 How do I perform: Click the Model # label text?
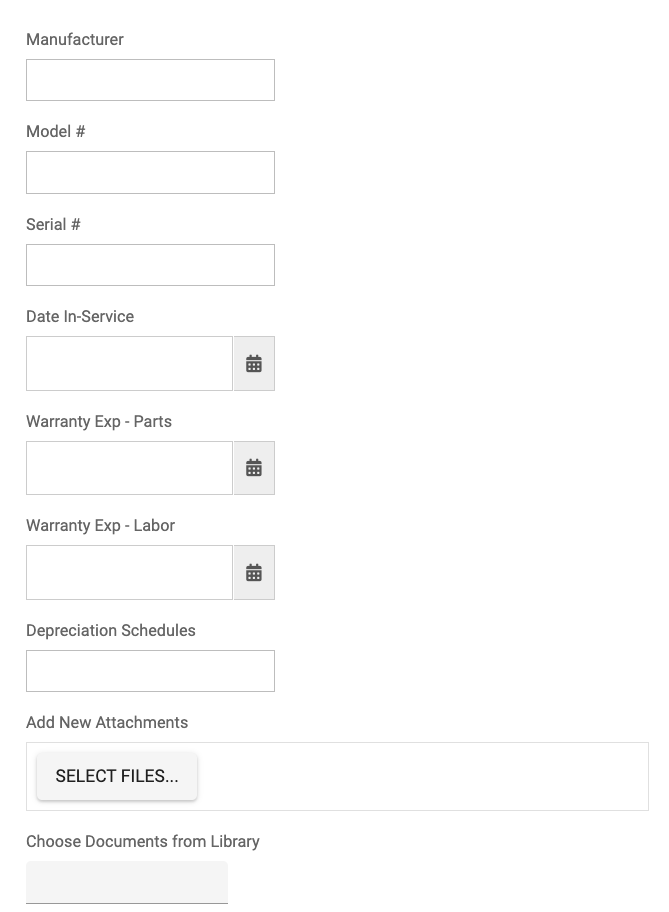click(56, 132)
